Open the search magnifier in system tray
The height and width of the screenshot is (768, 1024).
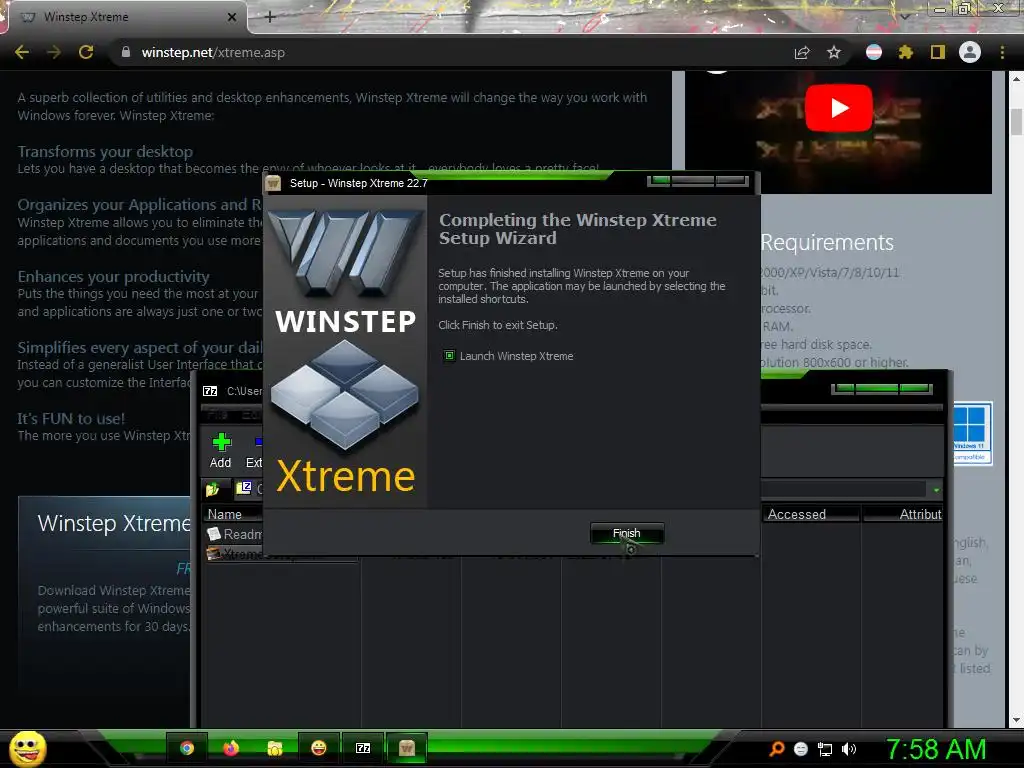click(776, 749)
